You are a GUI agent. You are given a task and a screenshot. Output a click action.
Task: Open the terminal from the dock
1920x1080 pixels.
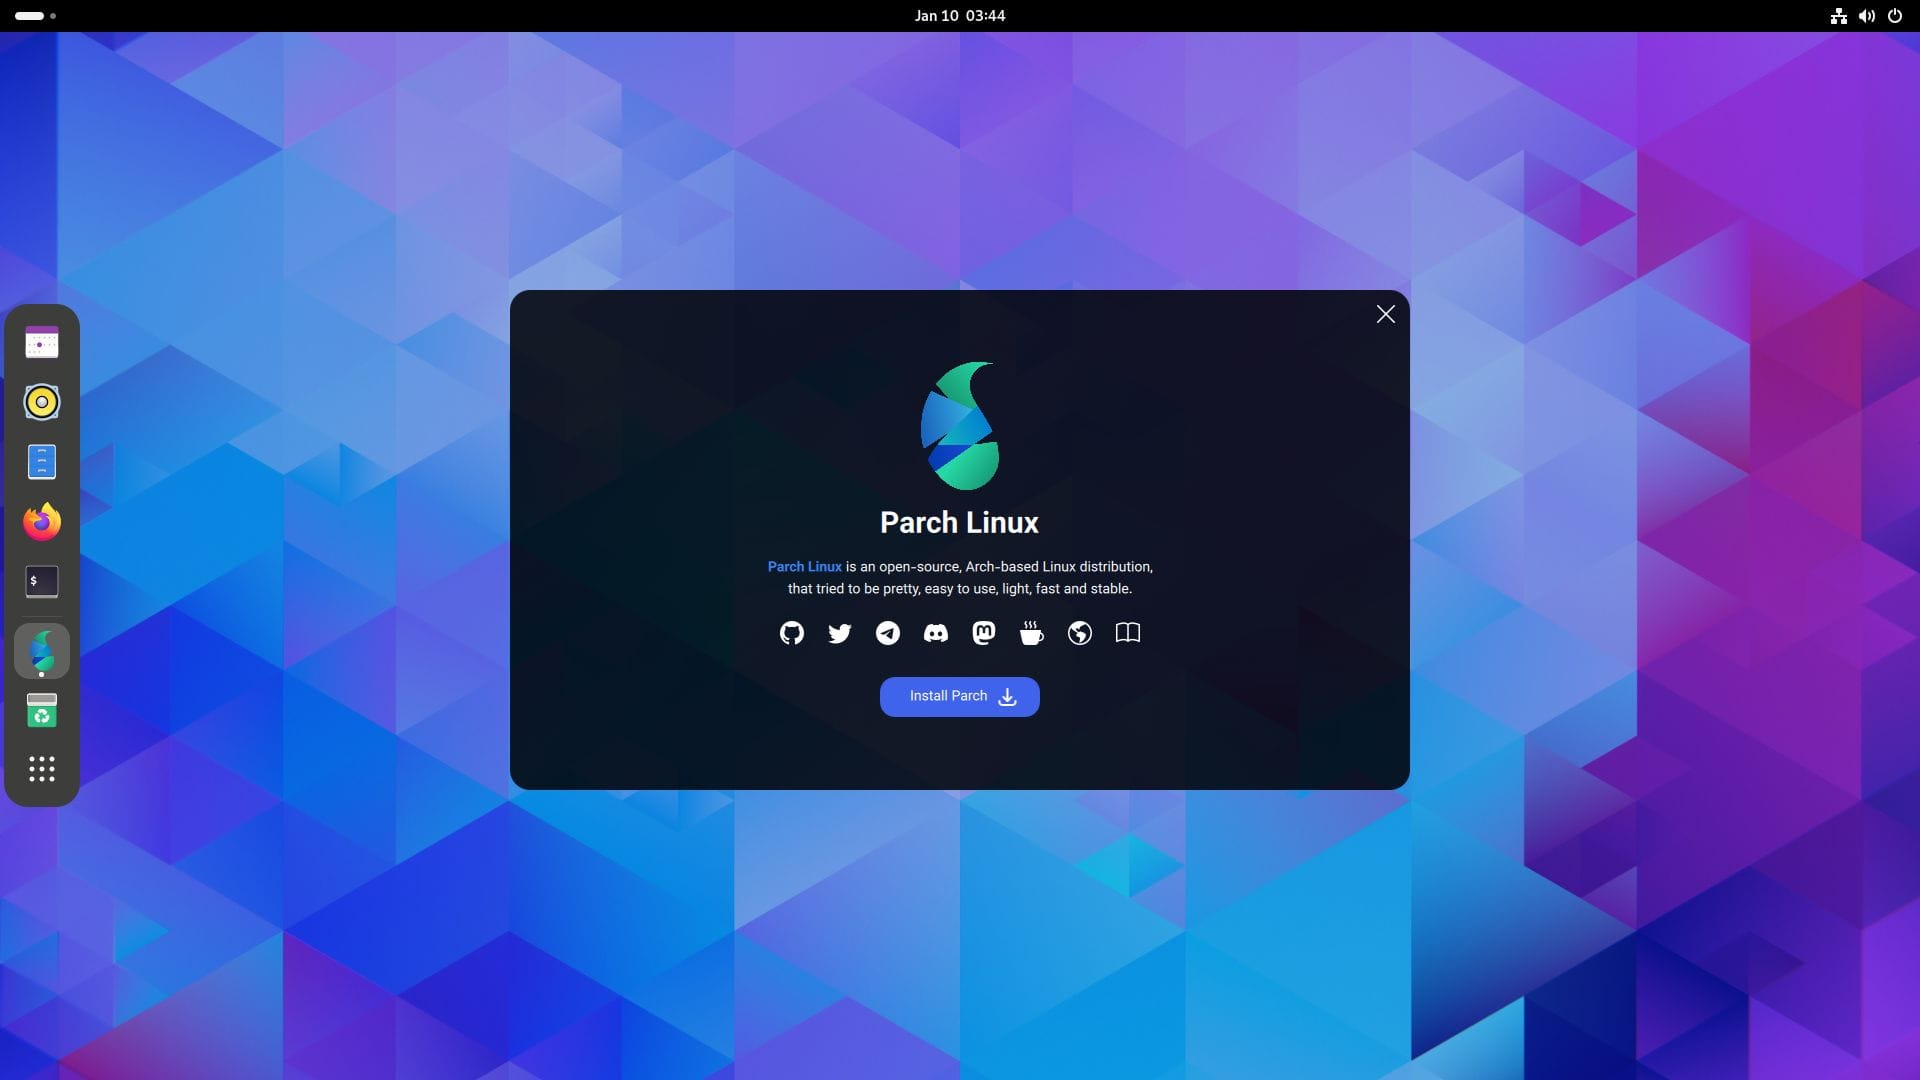pos(41,581)
